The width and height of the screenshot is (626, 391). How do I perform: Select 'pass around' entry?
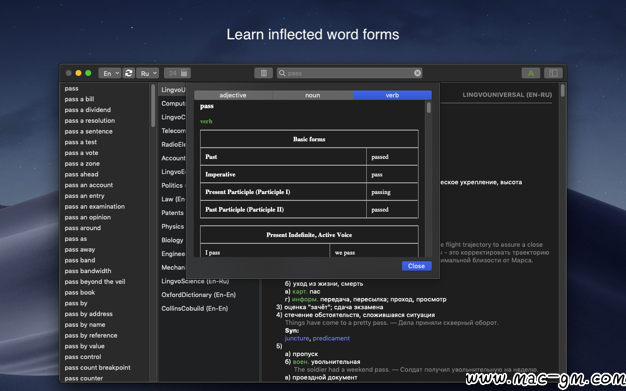coord(83,228)
